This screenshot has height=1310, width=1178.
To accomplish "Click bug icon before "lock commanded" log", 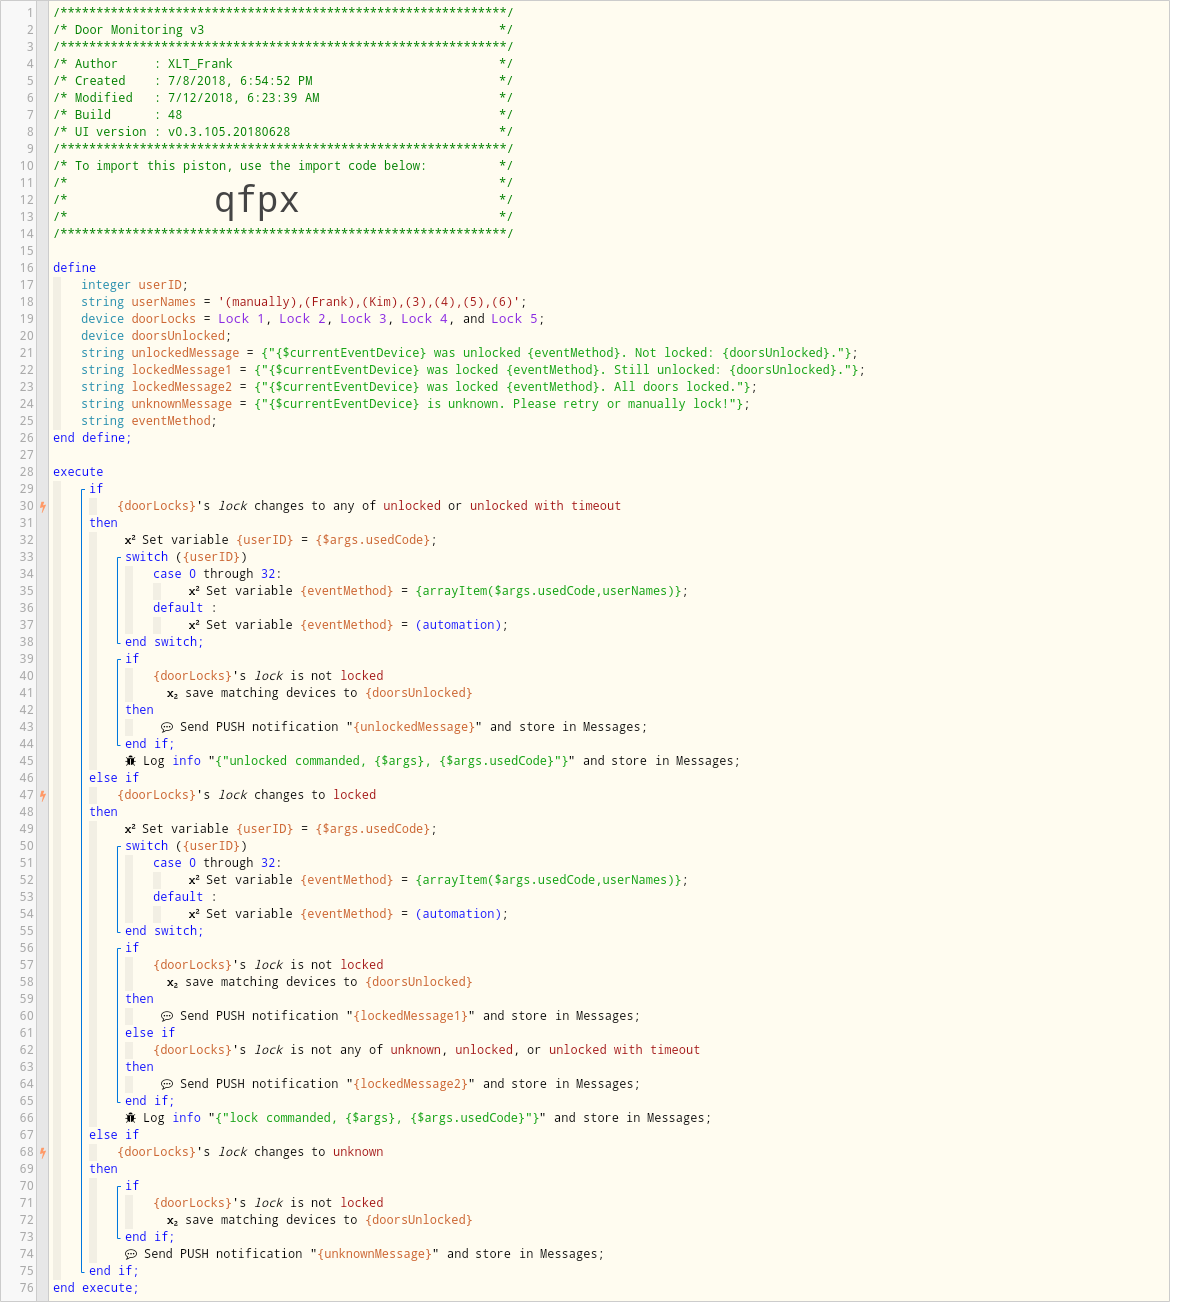I will (131, 1118).
